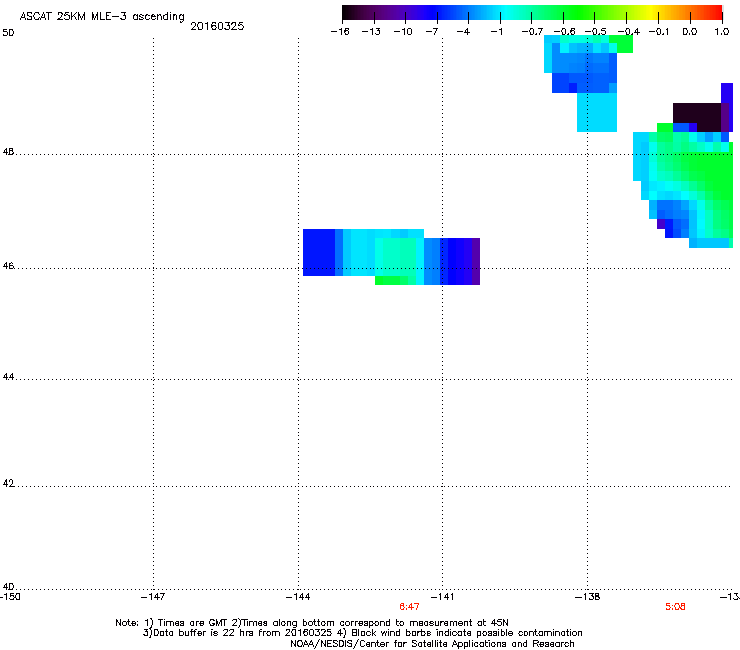Click the colorbar label -7
Screen dimensions: 740x650
pyautogui.click(x=432, y=32)
